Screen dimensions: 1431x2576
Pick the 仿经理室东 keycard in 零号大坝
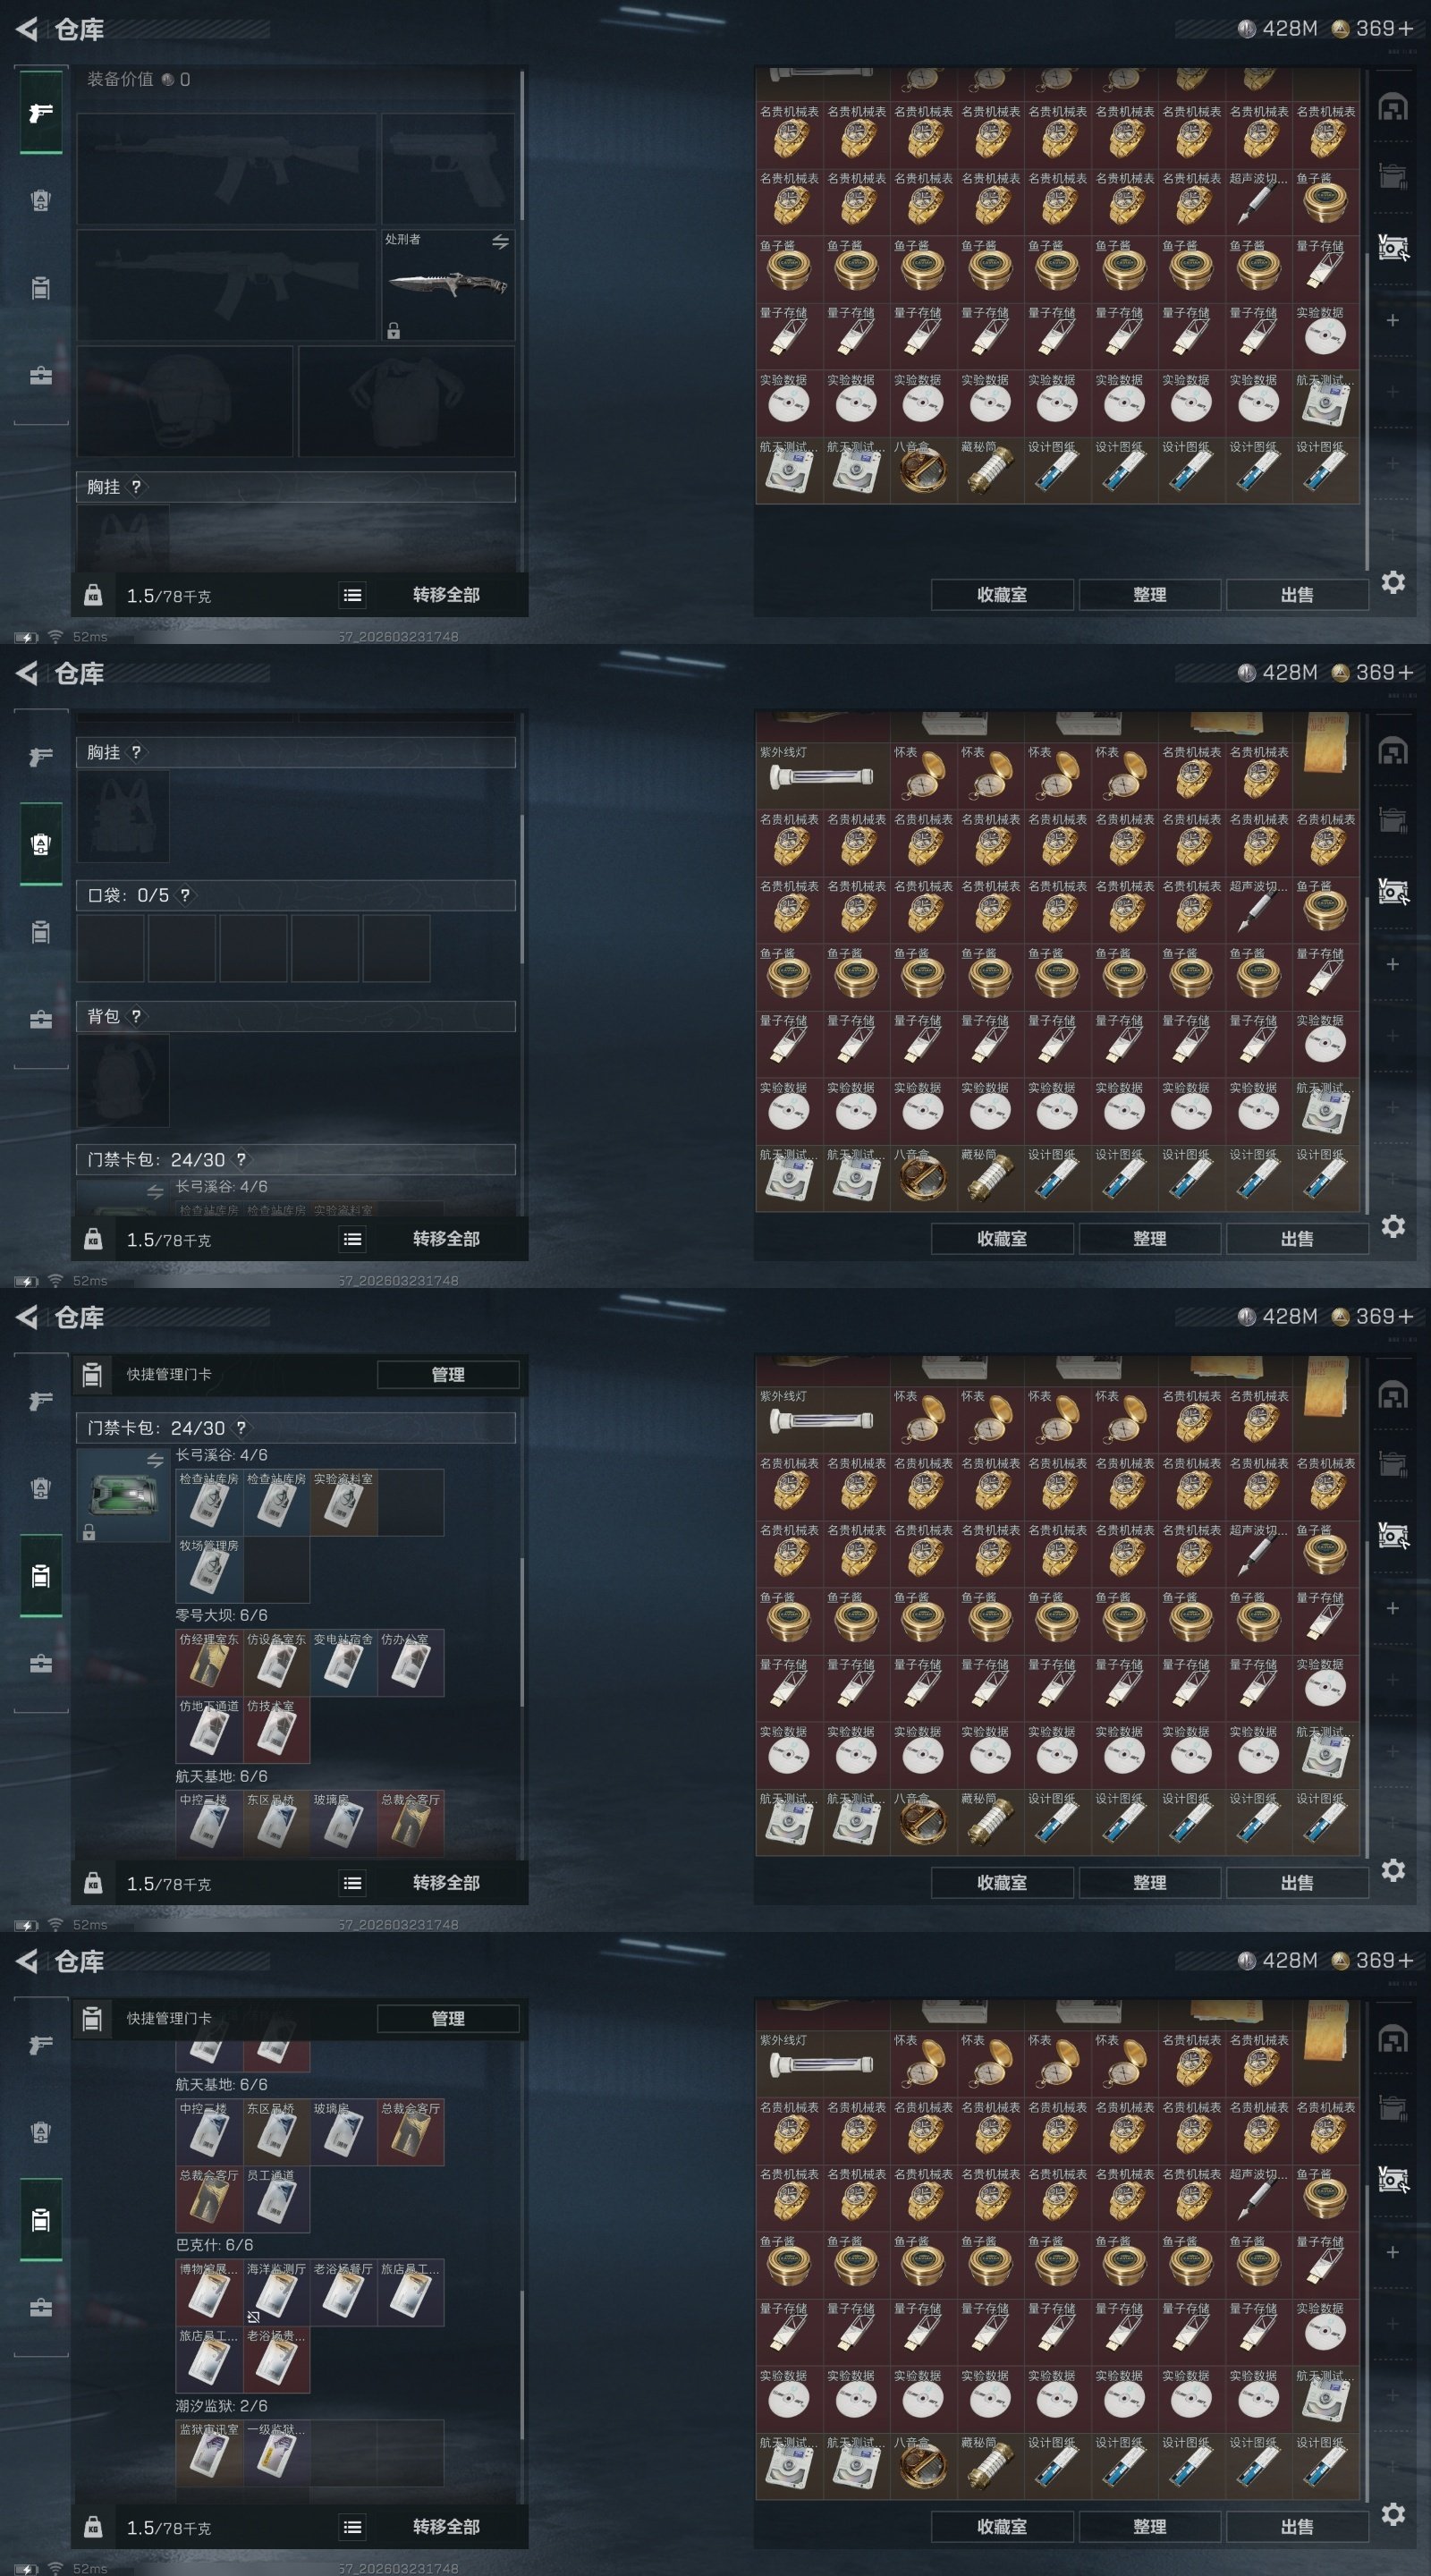point(209,1663)
